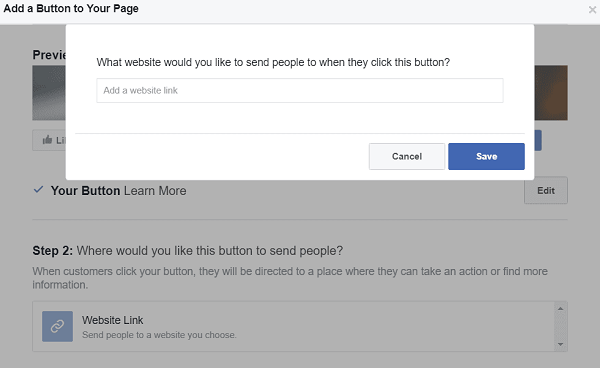Click the thumbs-up Like icon
The height and width of the screenshot is (368, 600).
click(47, 140)
